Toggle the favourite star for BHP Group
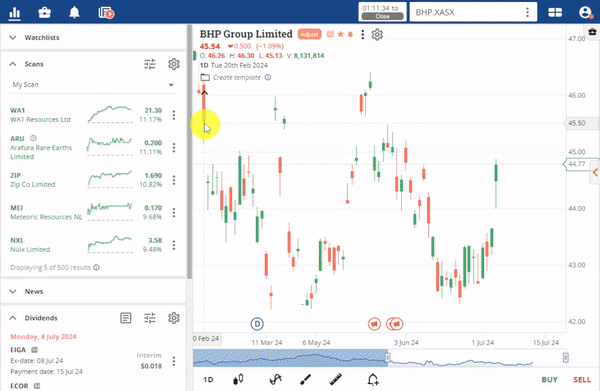The width and height of the screenshot is (600, 391). coord(341,34)
